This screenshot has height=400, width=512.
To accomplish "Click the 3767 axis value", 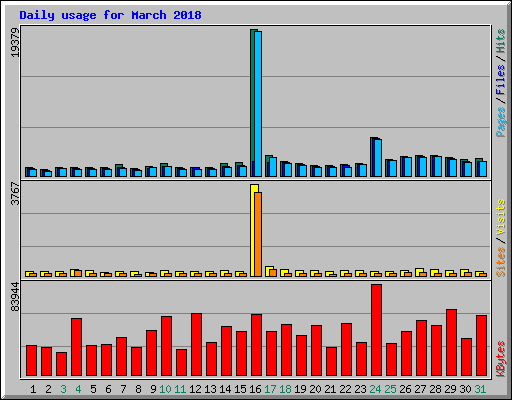I will 15,193.
